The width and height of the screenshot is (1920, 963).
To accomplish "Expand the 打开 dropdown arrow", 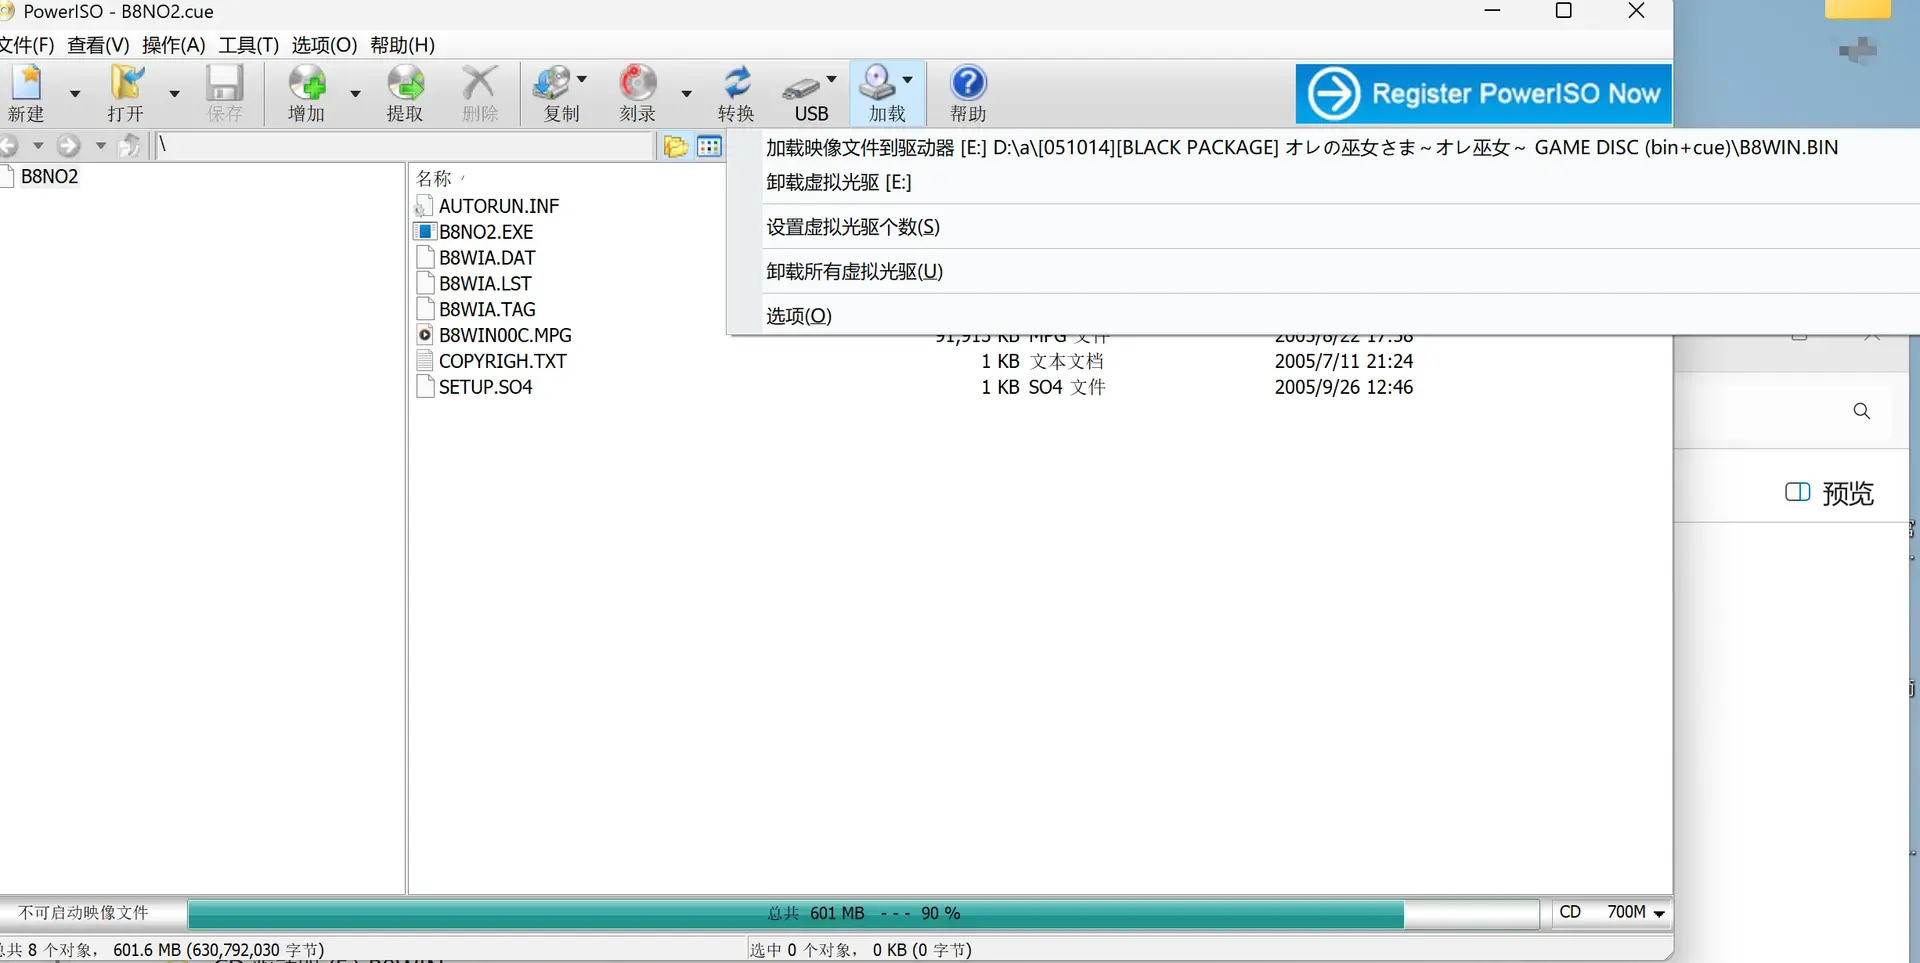I will click(174, 94).
